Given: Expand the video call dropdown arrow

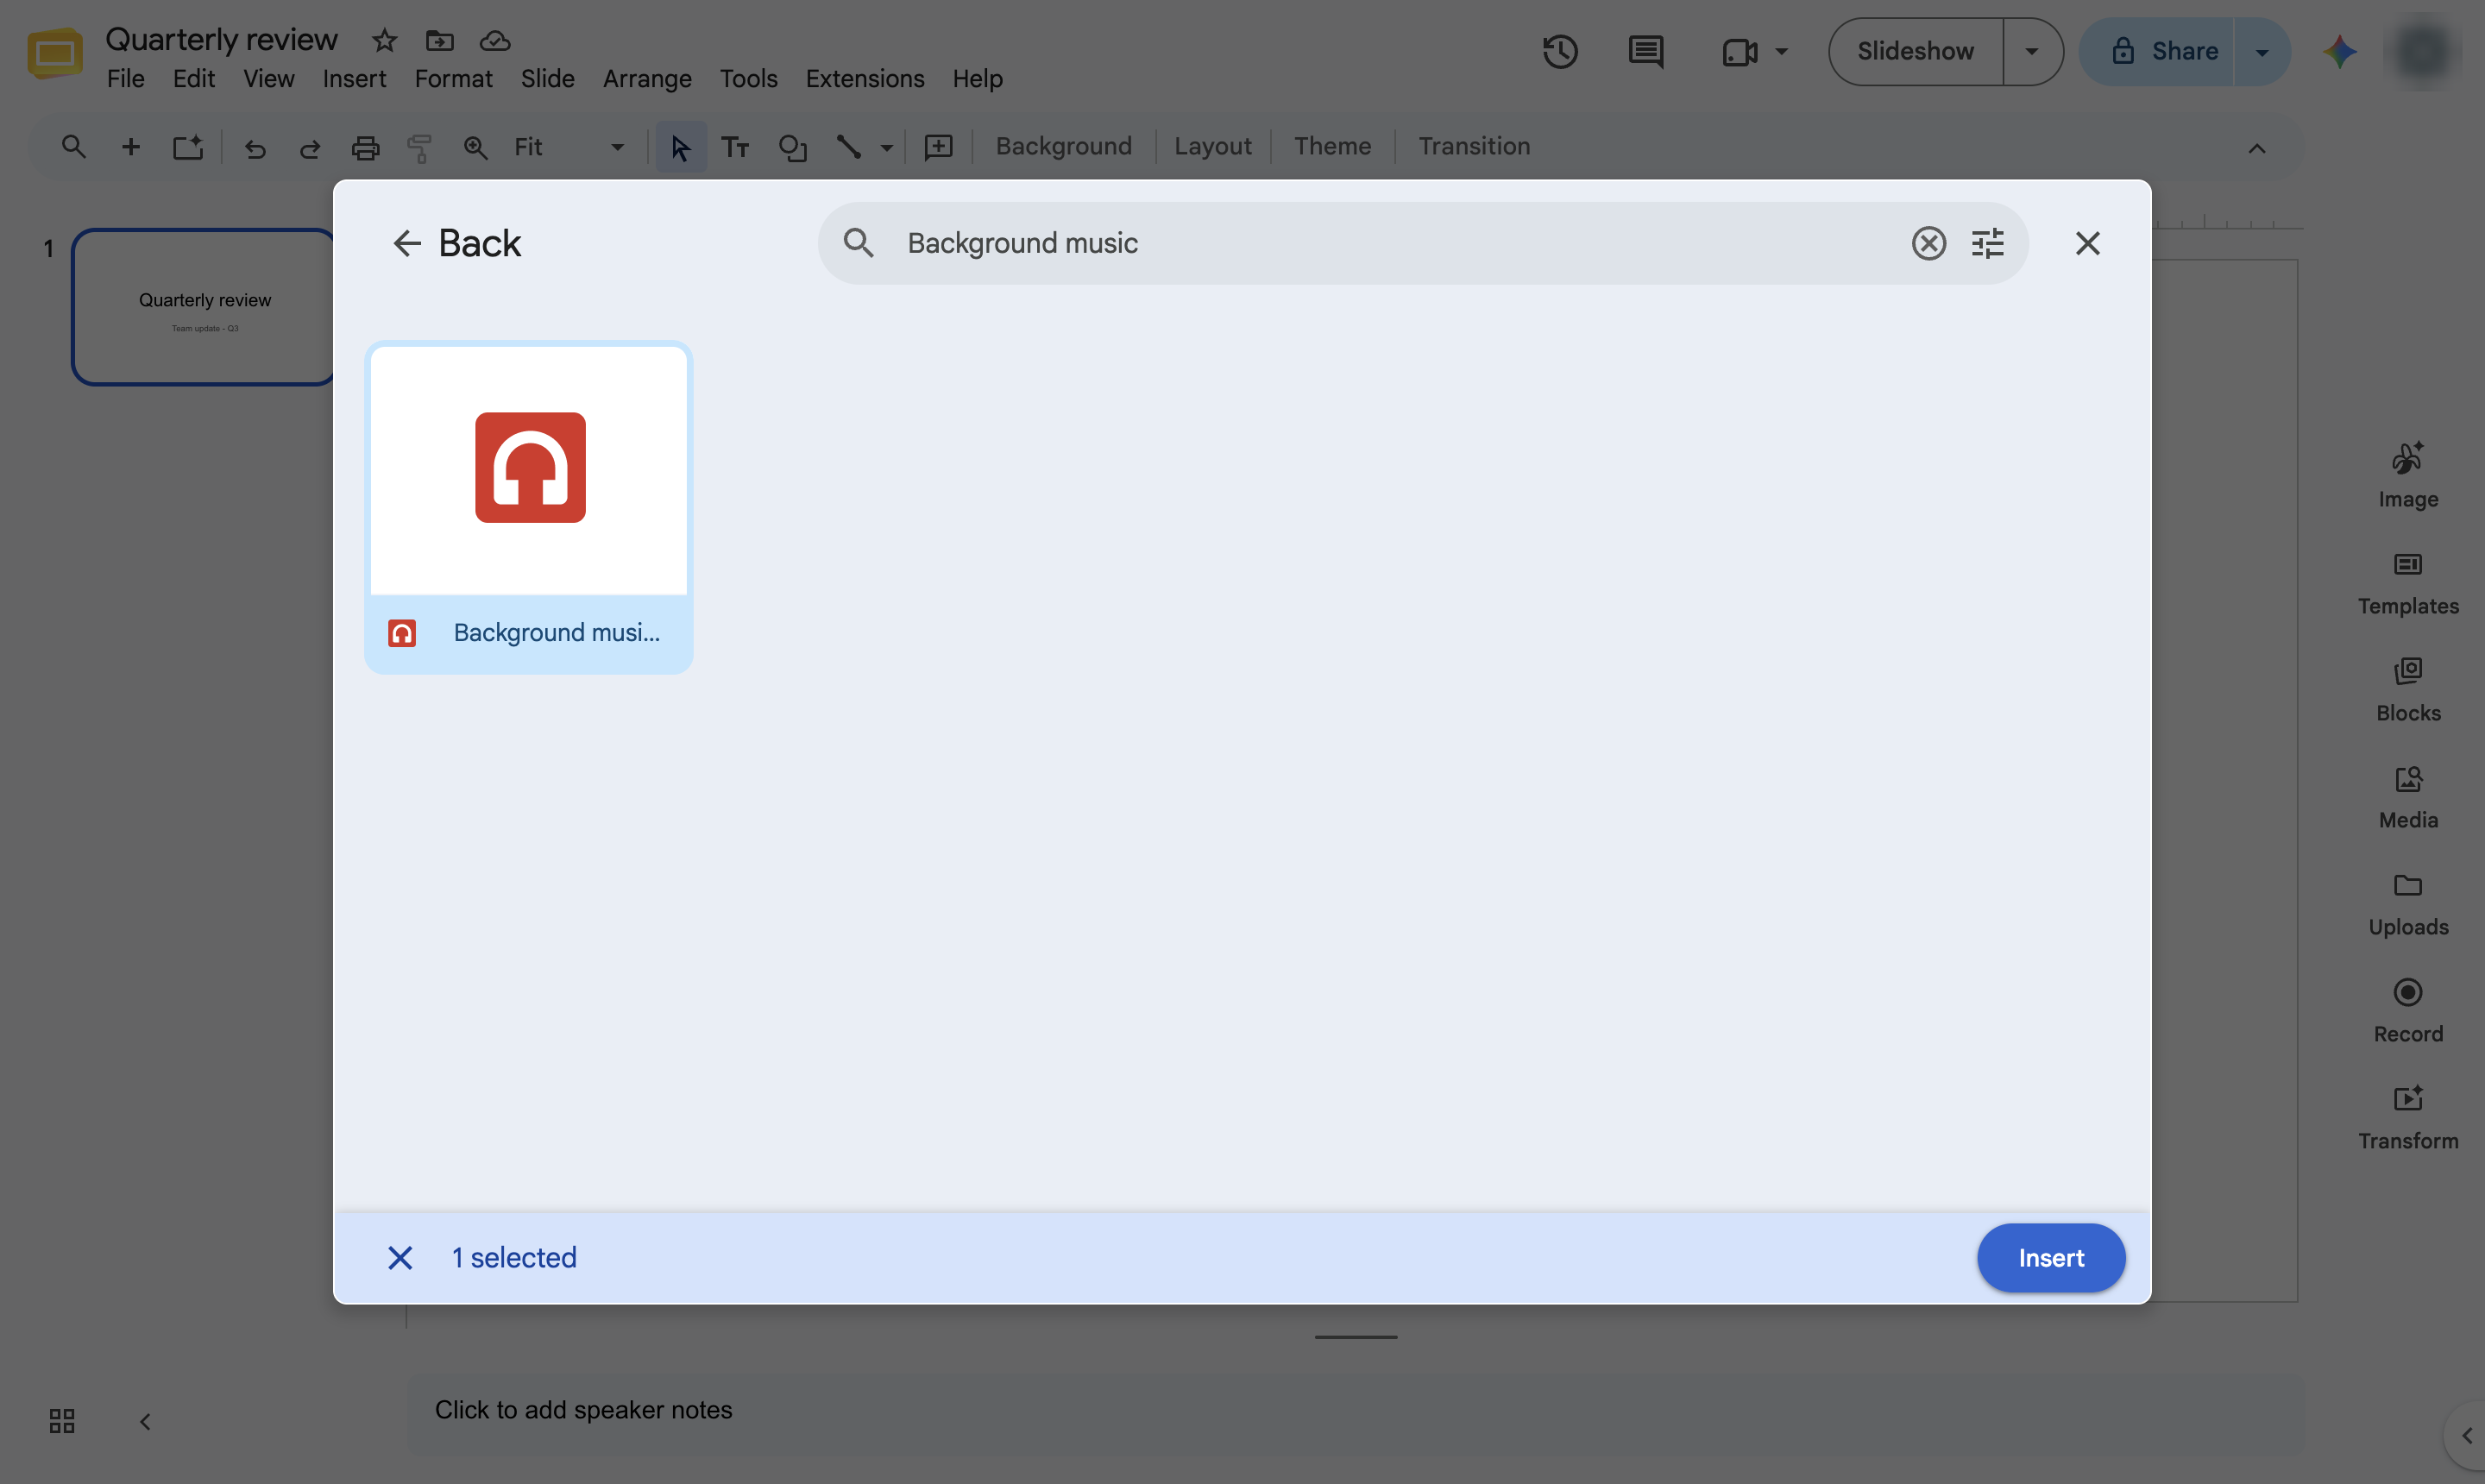Looking at the screenshot, I should point(1781,51).
